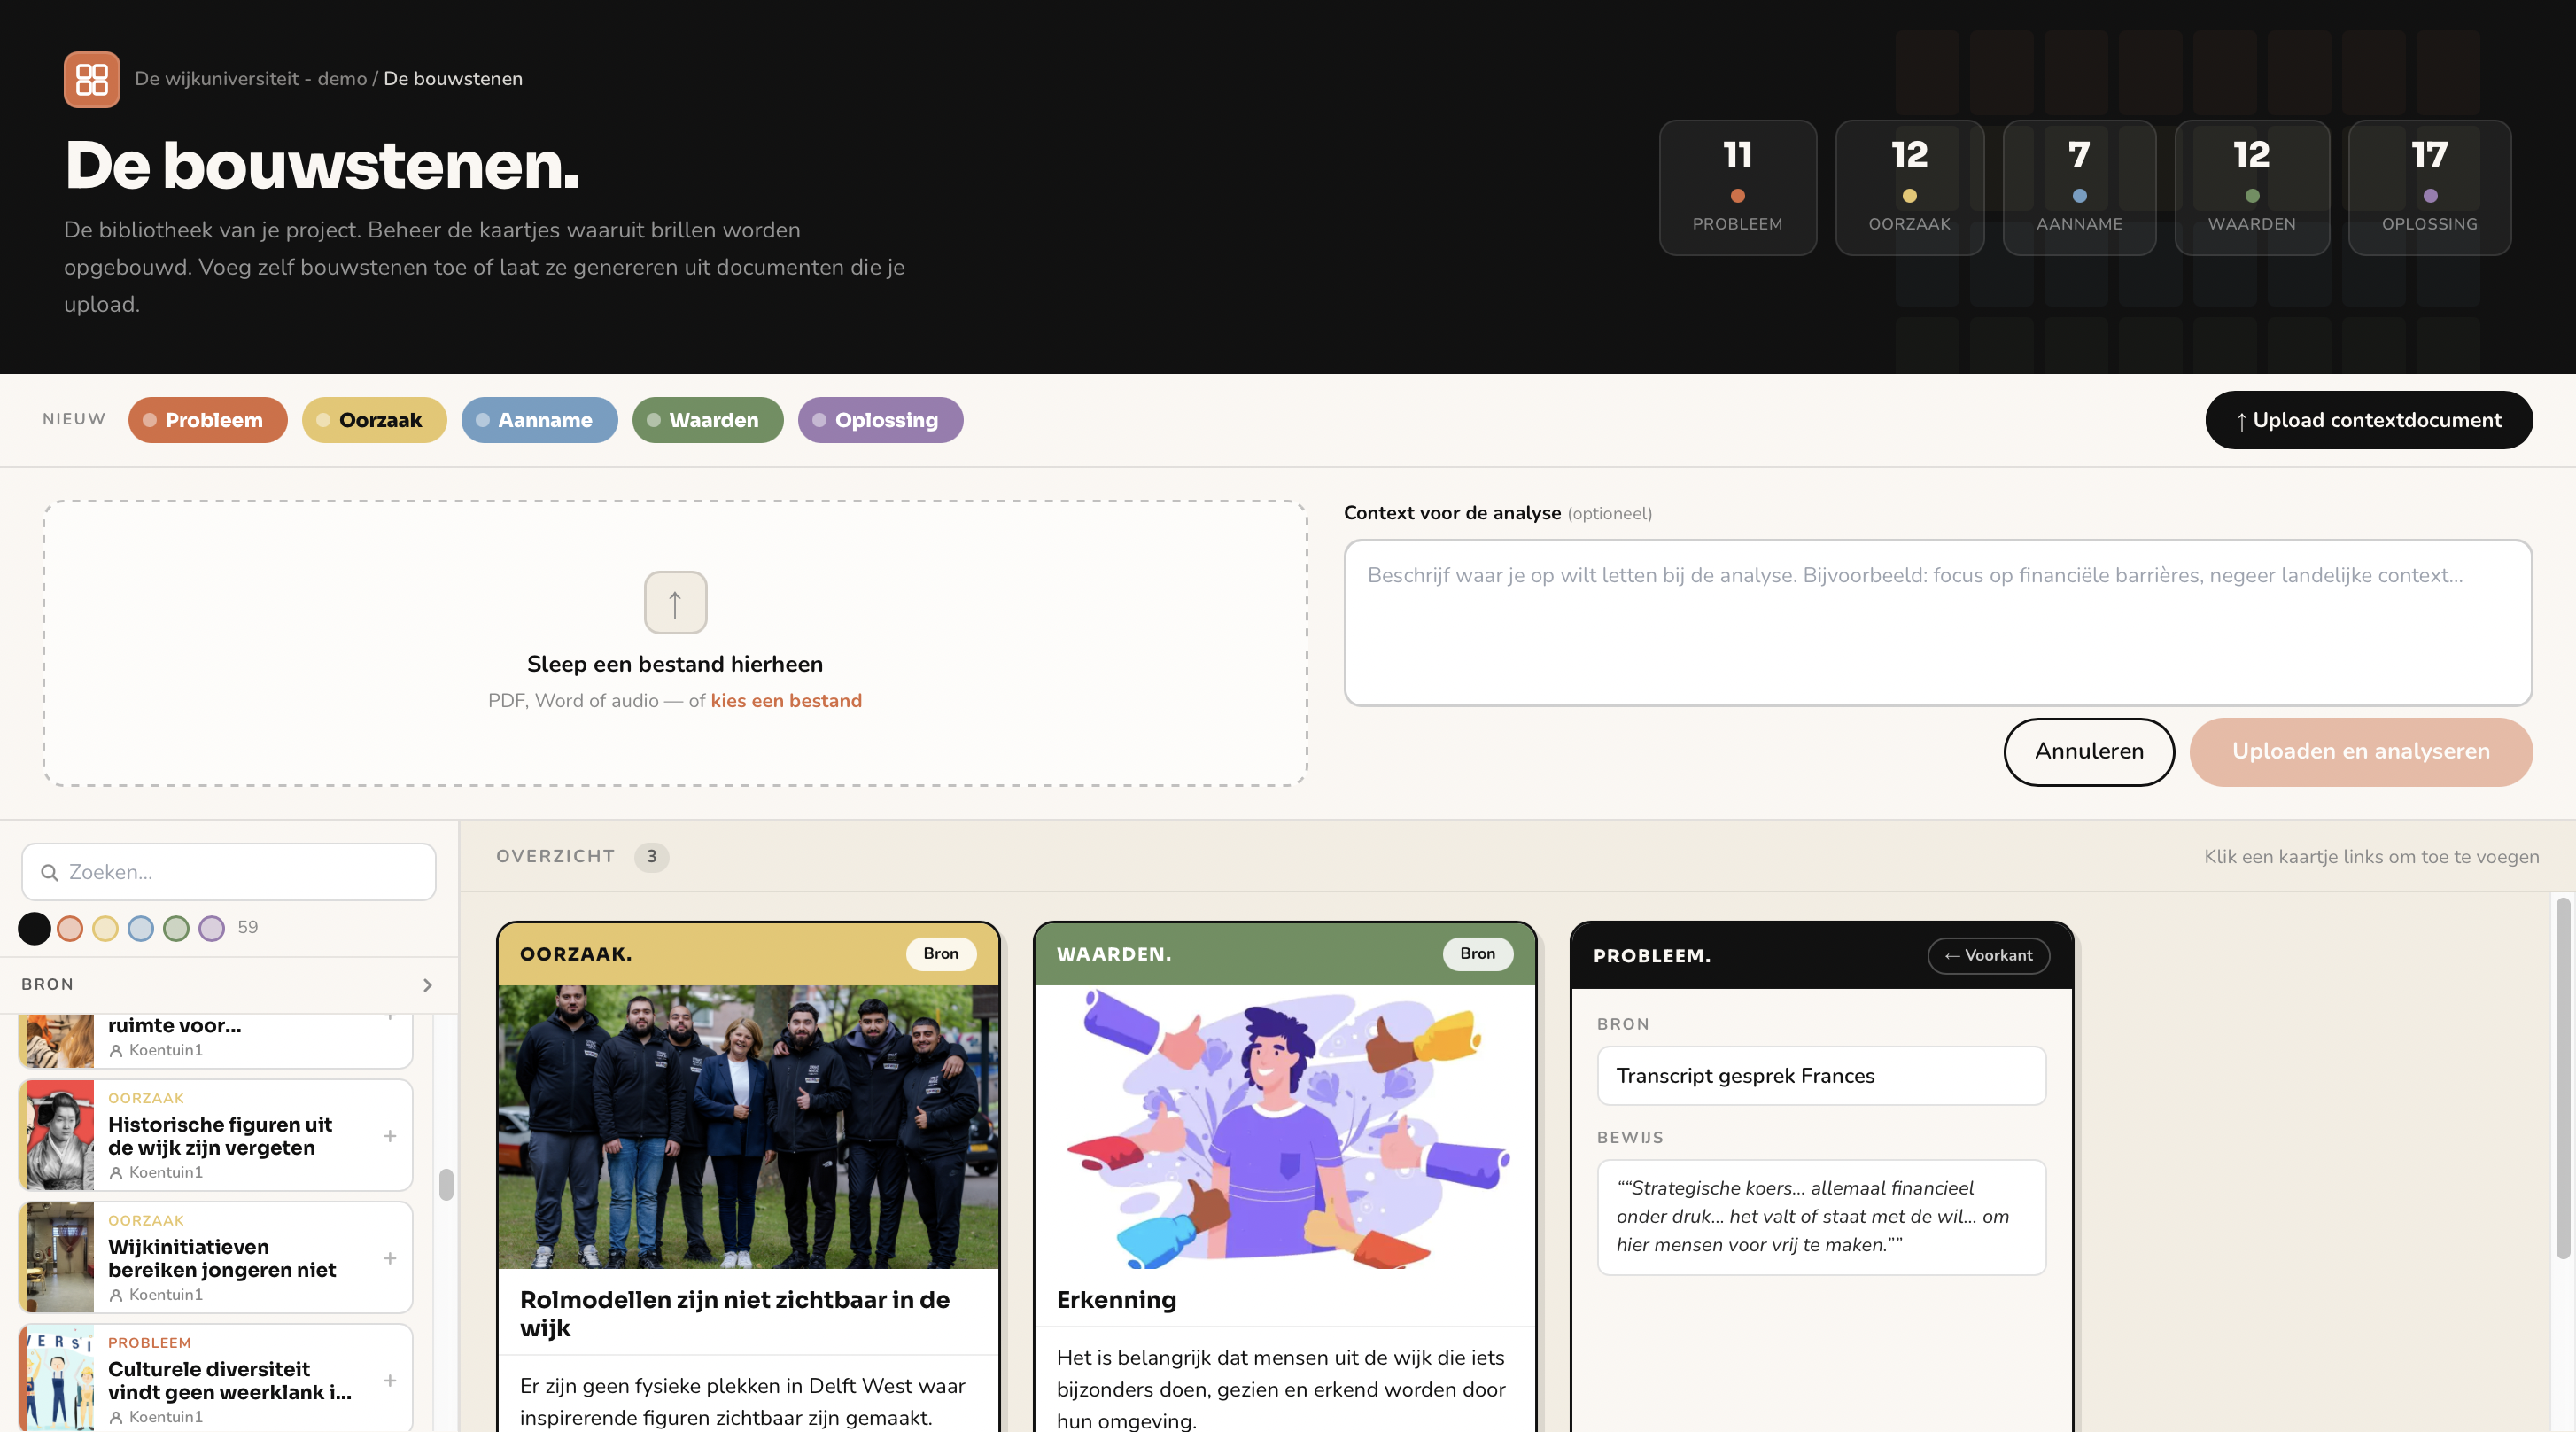The image size is (2576, 1432).
Task: Click 'De bouwstenen' breadcrumb item
Action: point(453,79)
